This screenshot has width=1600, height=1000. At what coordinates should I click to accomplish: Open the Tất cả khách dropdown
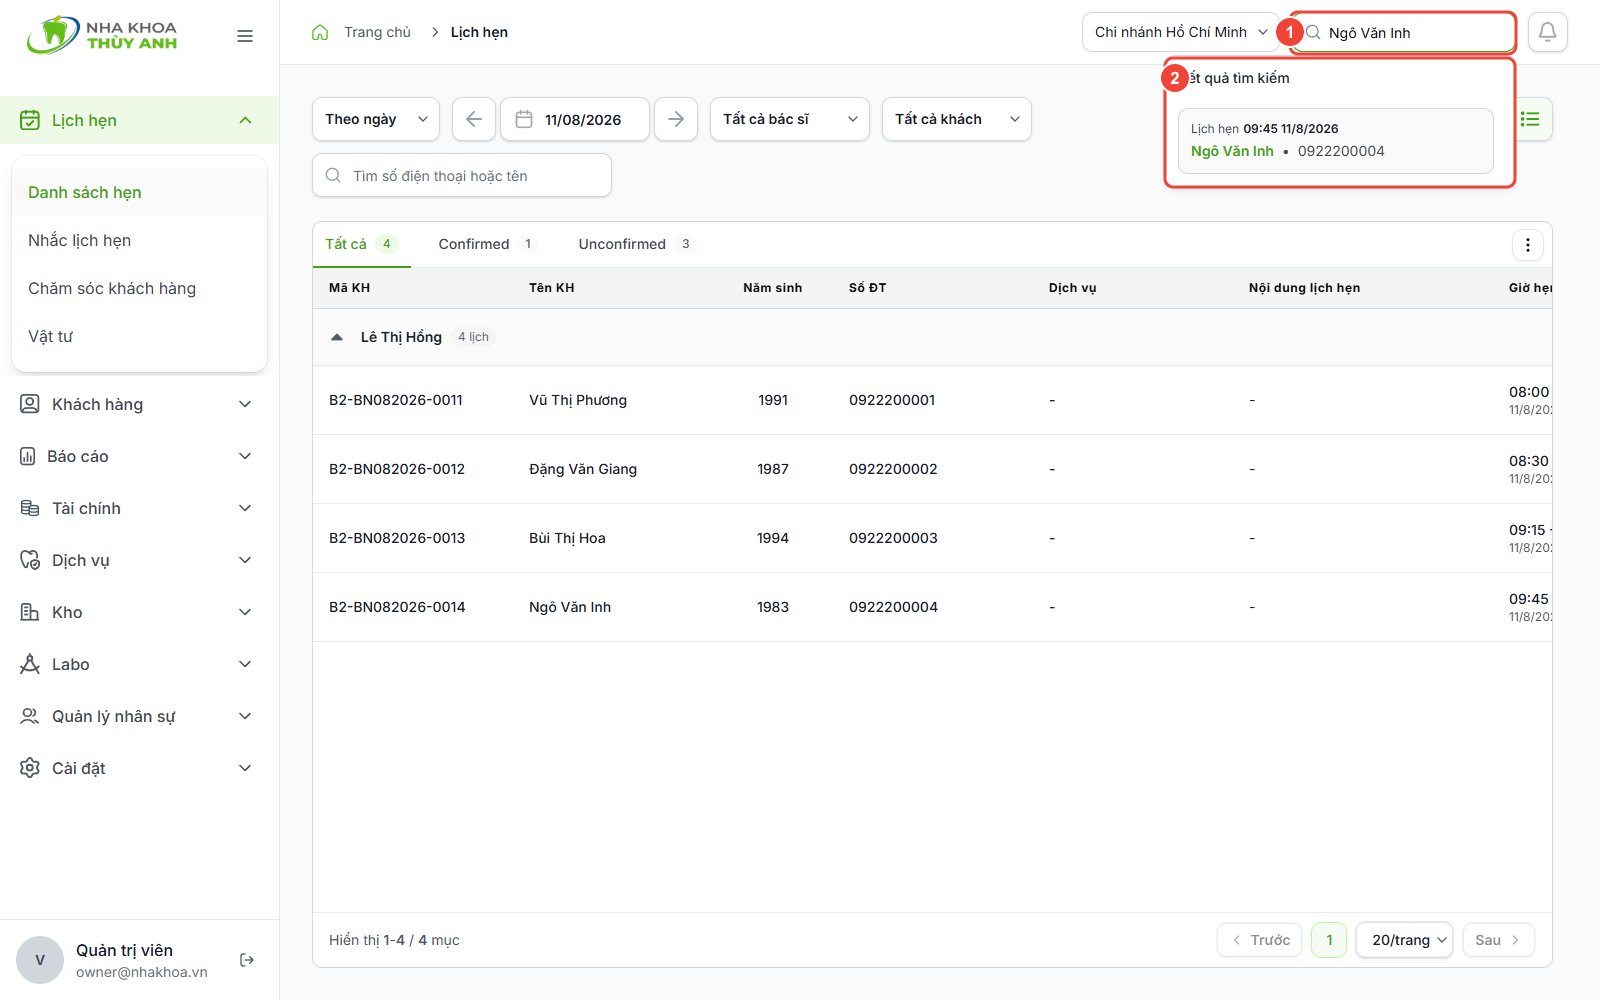click(x=957, y=119)
